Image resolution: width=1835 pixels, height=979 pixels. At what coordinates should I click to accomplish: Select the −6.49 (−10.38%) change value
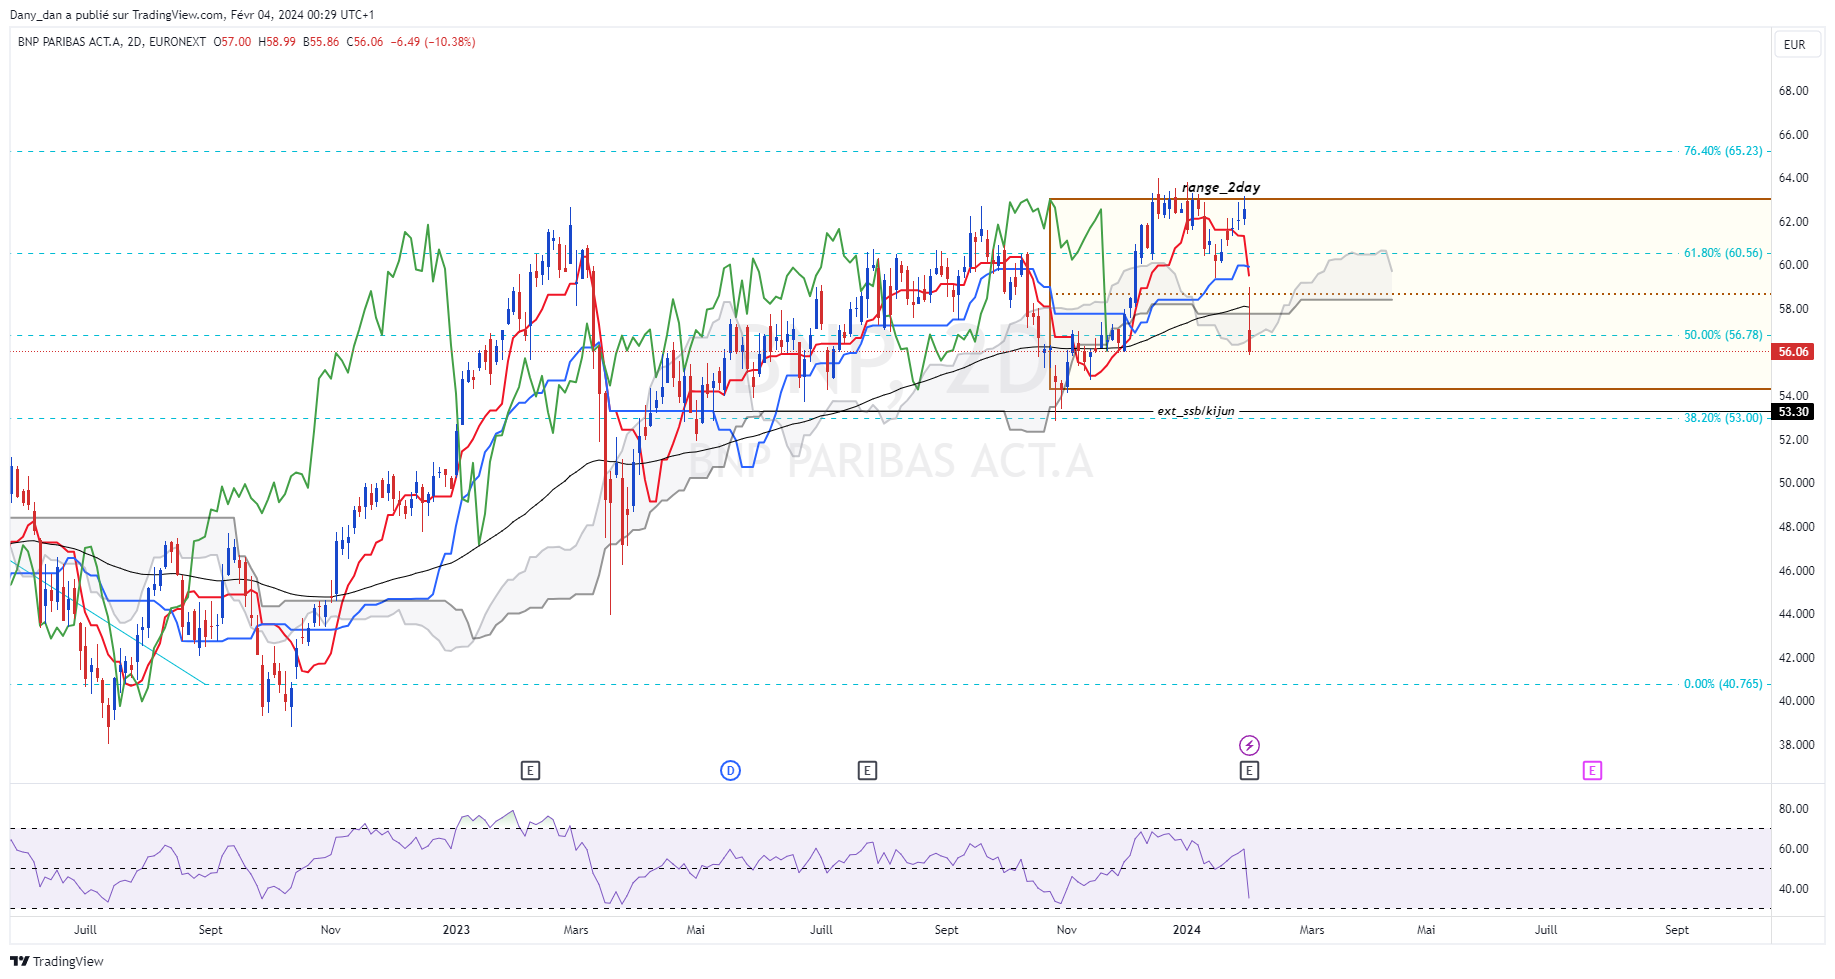click(433, 42)
